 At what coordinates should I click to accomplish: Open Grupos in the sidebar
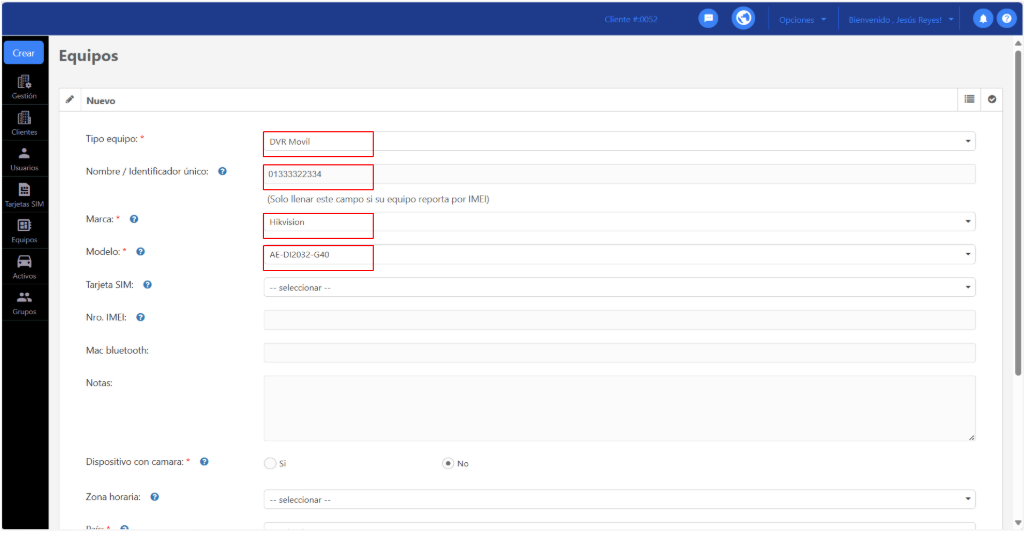[x=24, y=303]
